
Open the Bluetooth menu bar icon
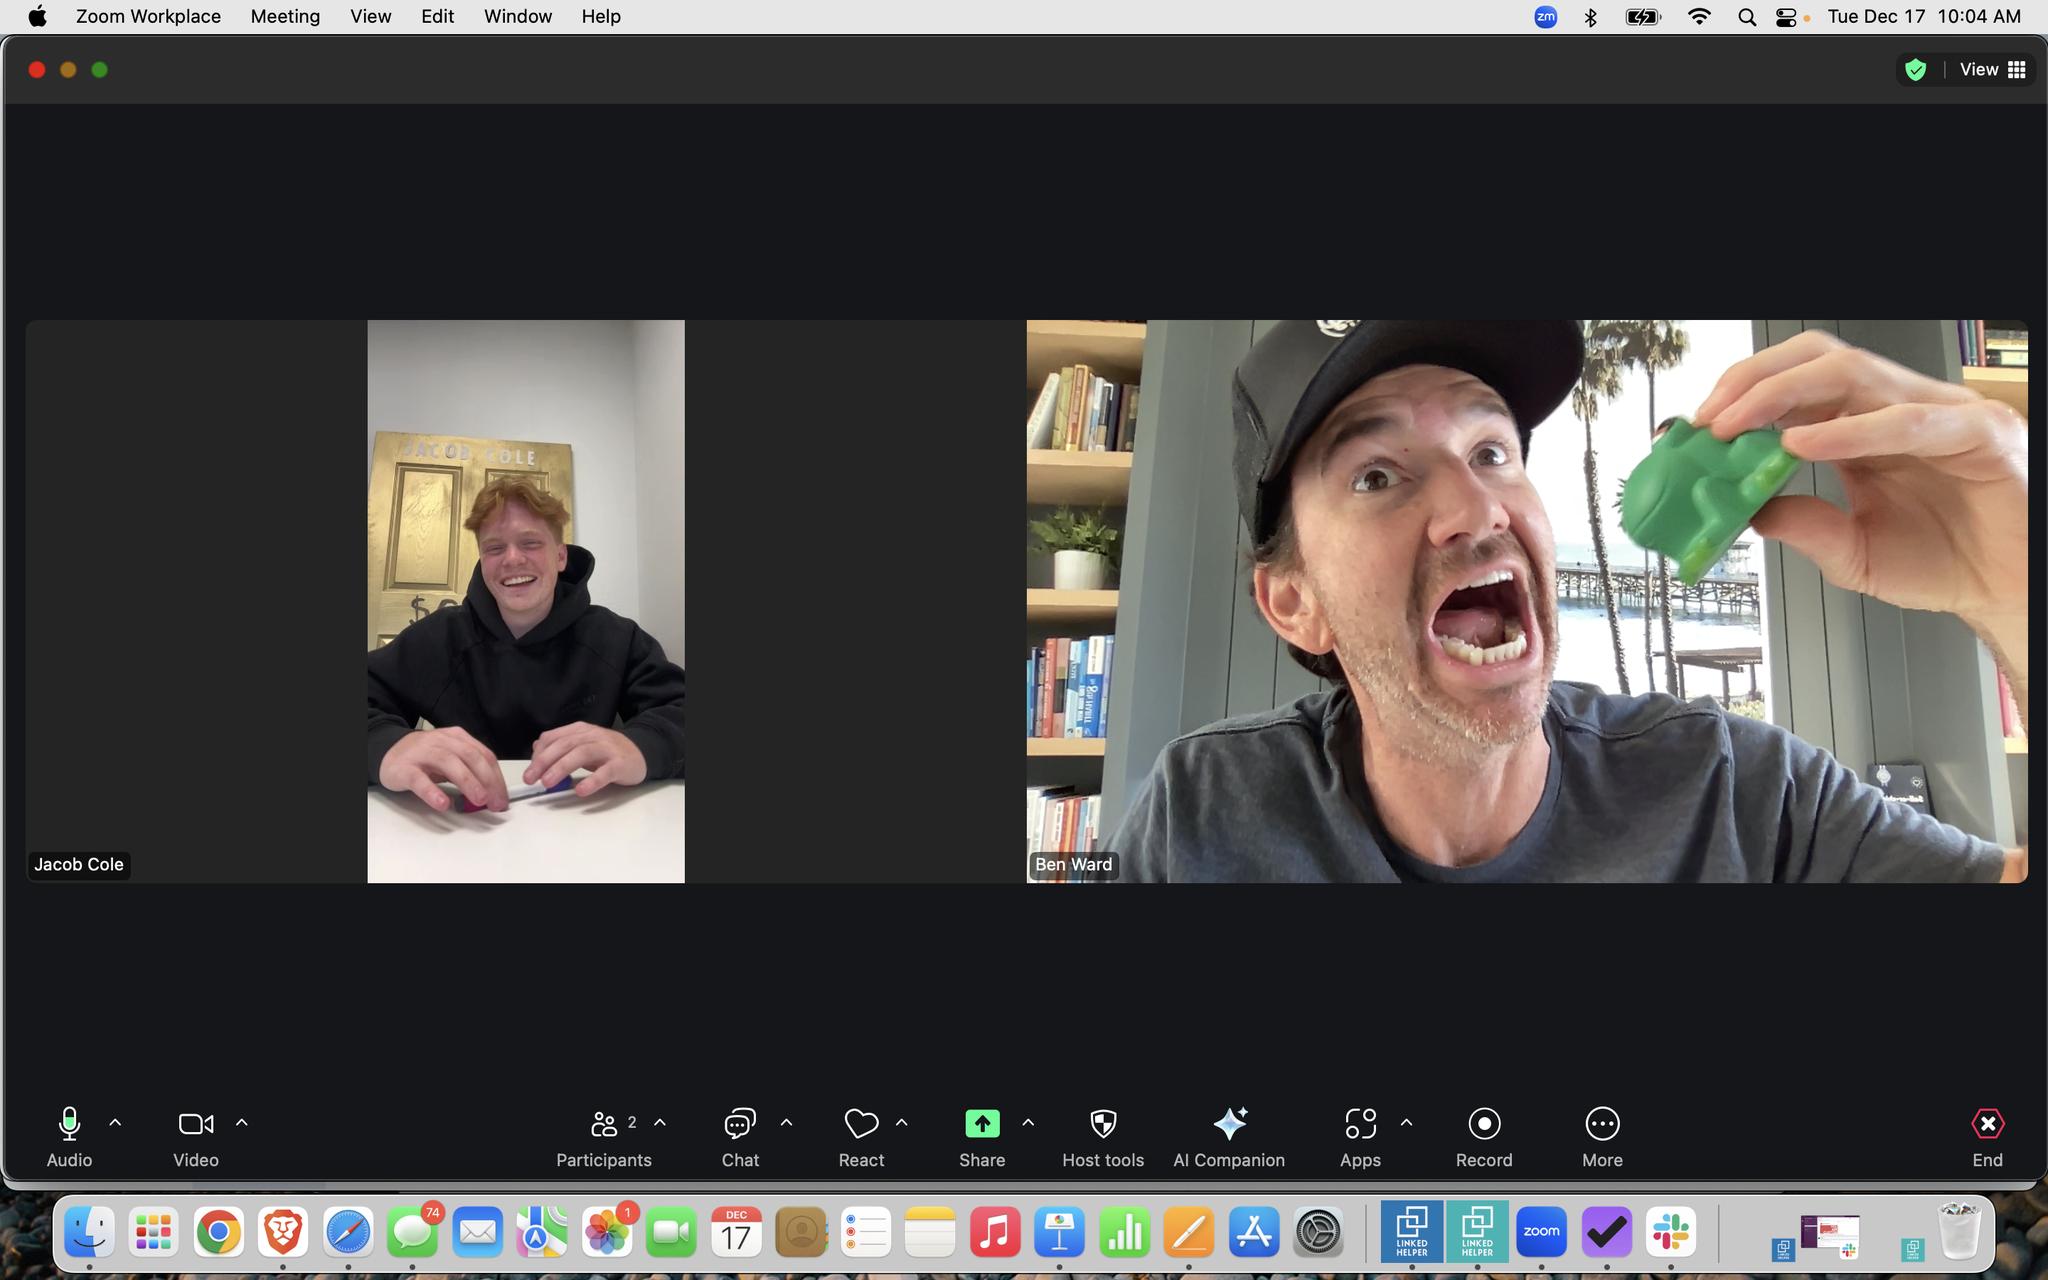(1590, 17)
